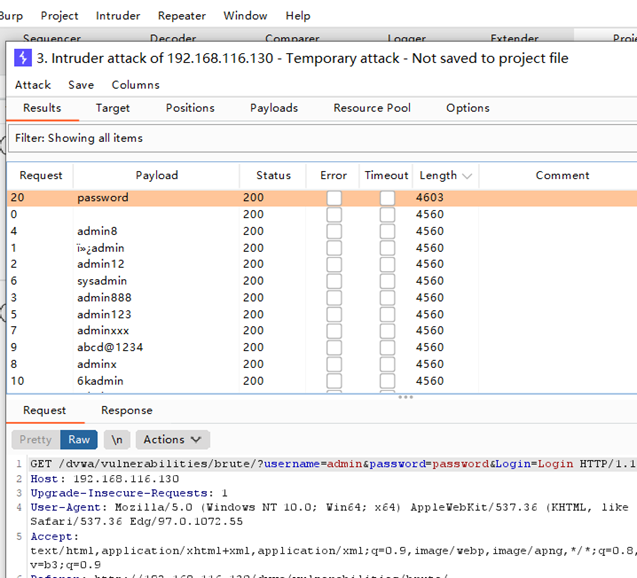This screenshot has height=578, width=637.
Task: Switch to the Positions tab
Action: point(190,108)
